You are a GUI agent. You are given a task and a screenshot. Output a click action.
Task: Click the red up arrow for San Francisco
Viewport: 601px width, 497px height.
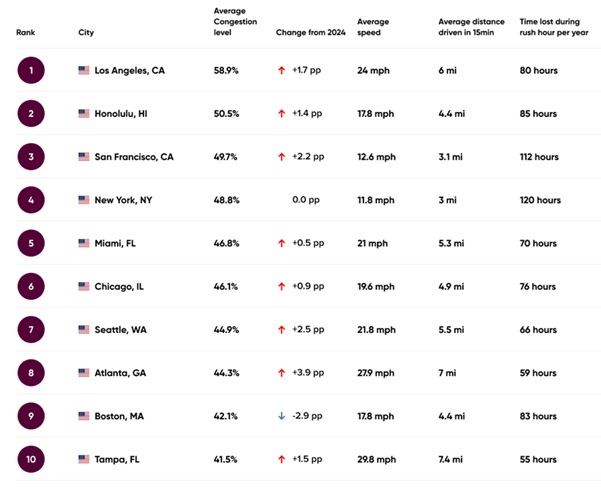coord(282,157)
